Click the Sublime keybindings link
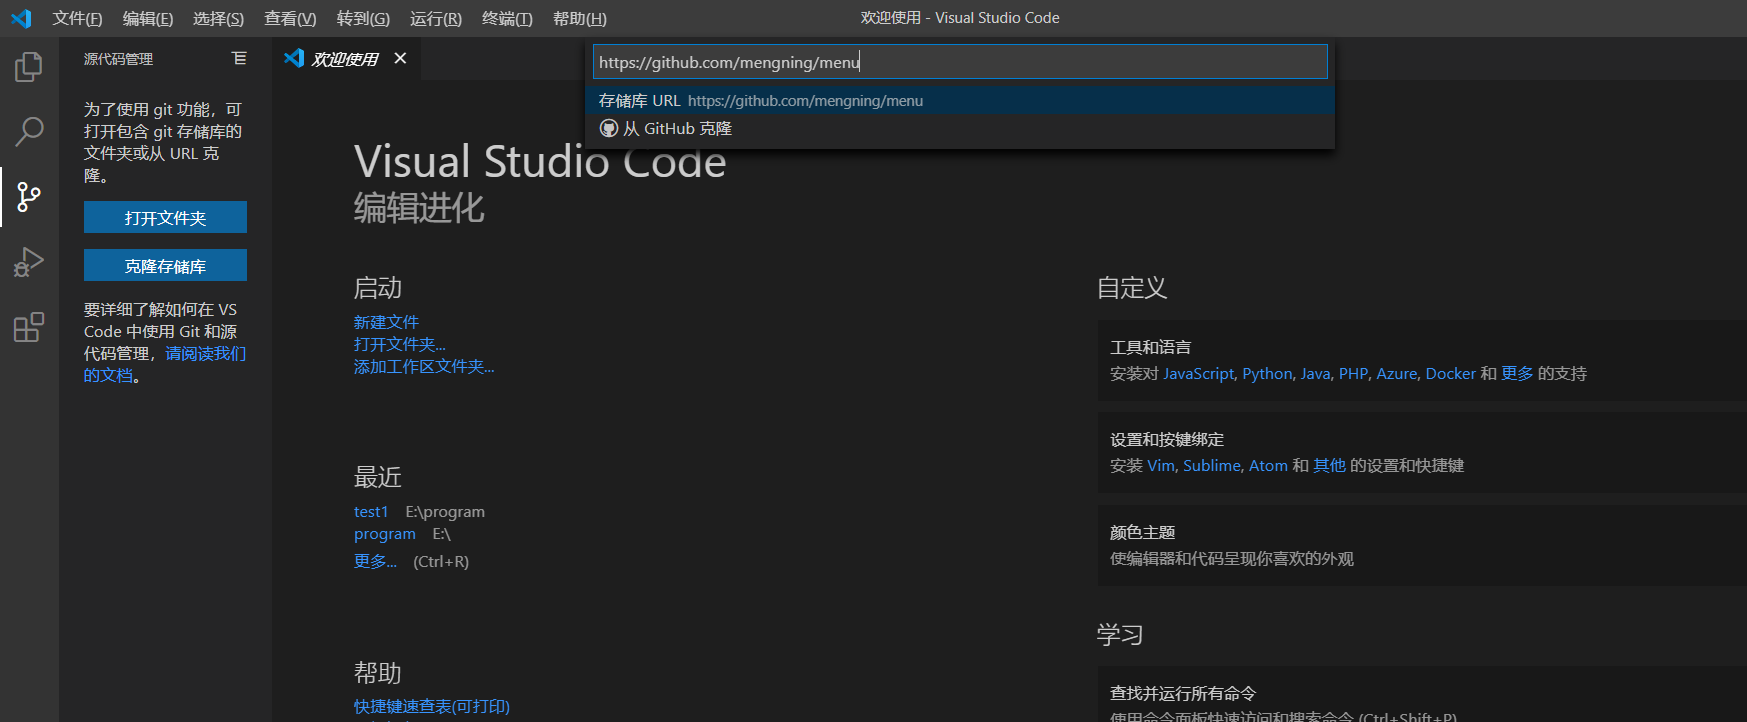1747x722 pixels. [1212, 465]
